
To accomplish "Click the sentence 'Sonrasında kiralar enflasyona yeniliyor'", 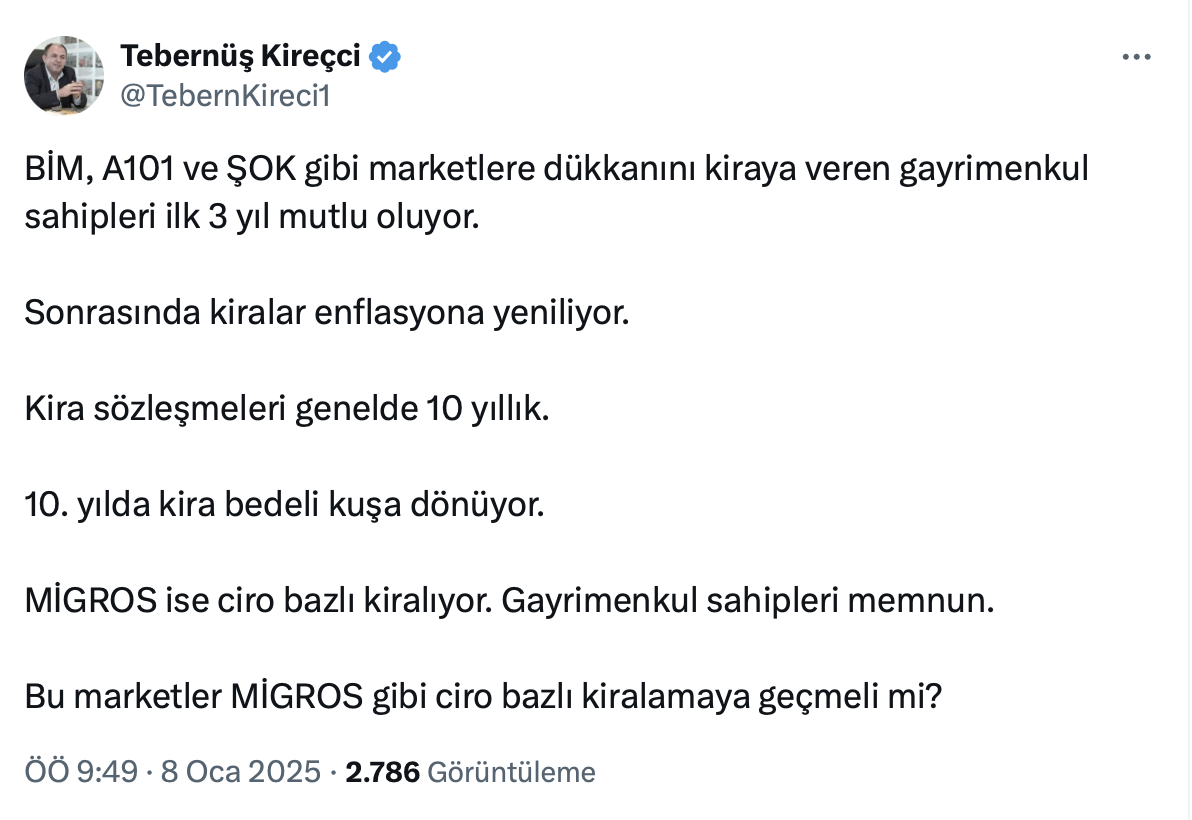I will pos(326,314).
